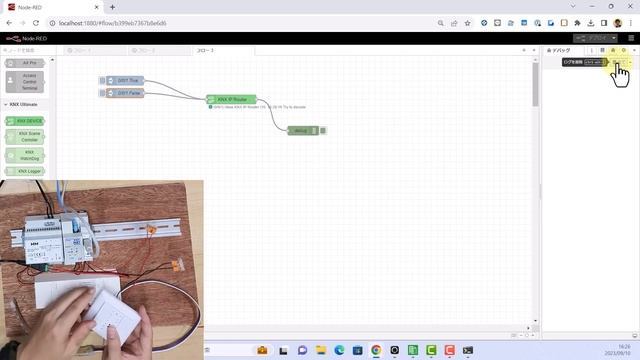Select the KNX Logger palette node
This screenshot has width=640, height=360.
(x=25, y=171)
